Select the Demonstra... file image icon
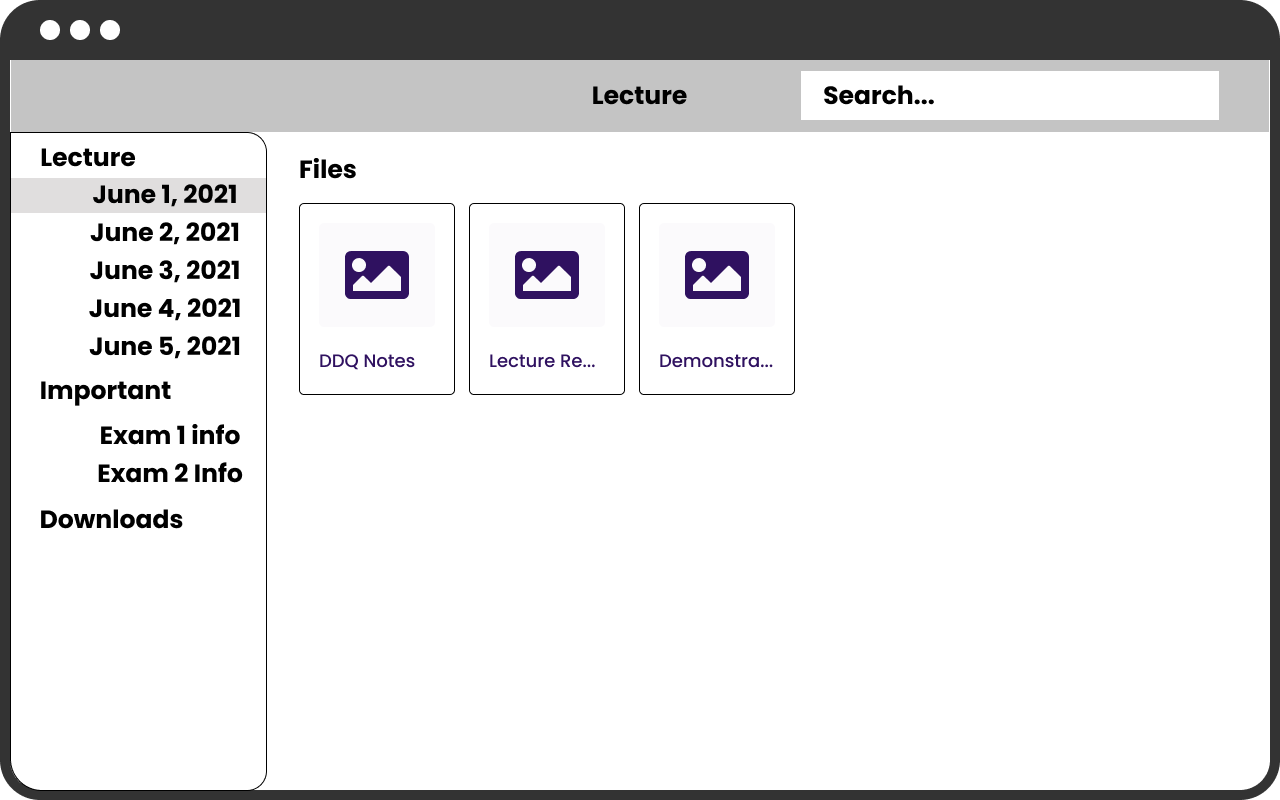This screenshot has height=800, width=1280. tap(717, 275)
